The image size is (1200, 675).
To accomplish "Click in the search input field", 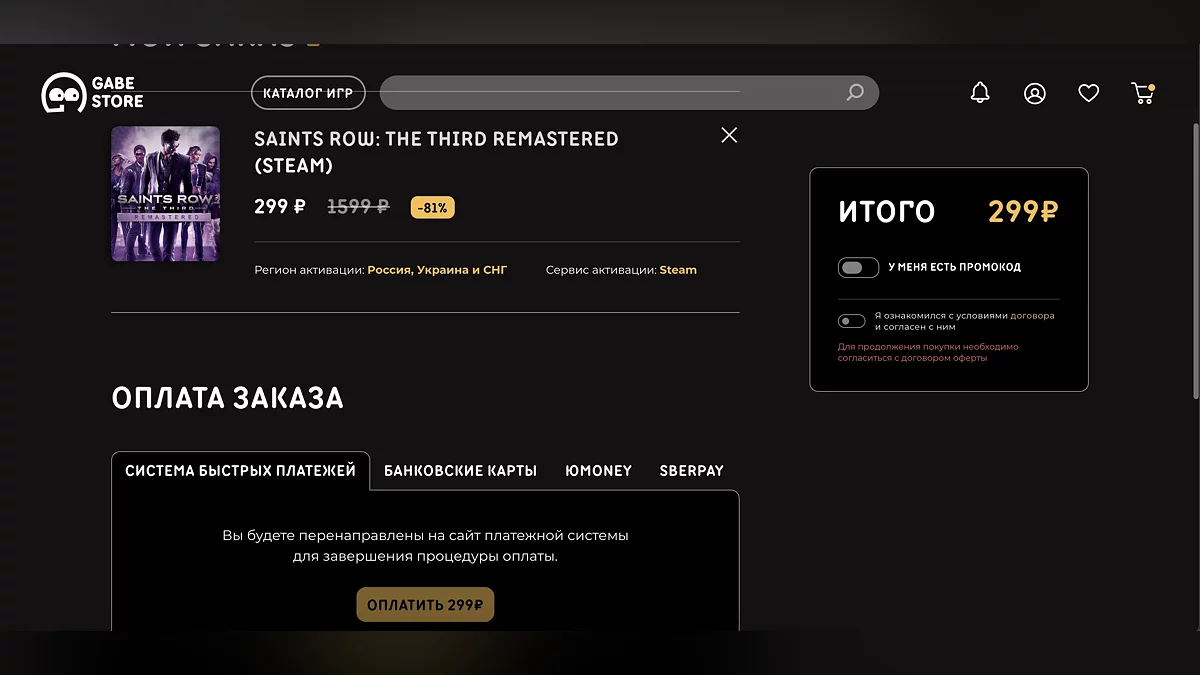I will 610,93.
